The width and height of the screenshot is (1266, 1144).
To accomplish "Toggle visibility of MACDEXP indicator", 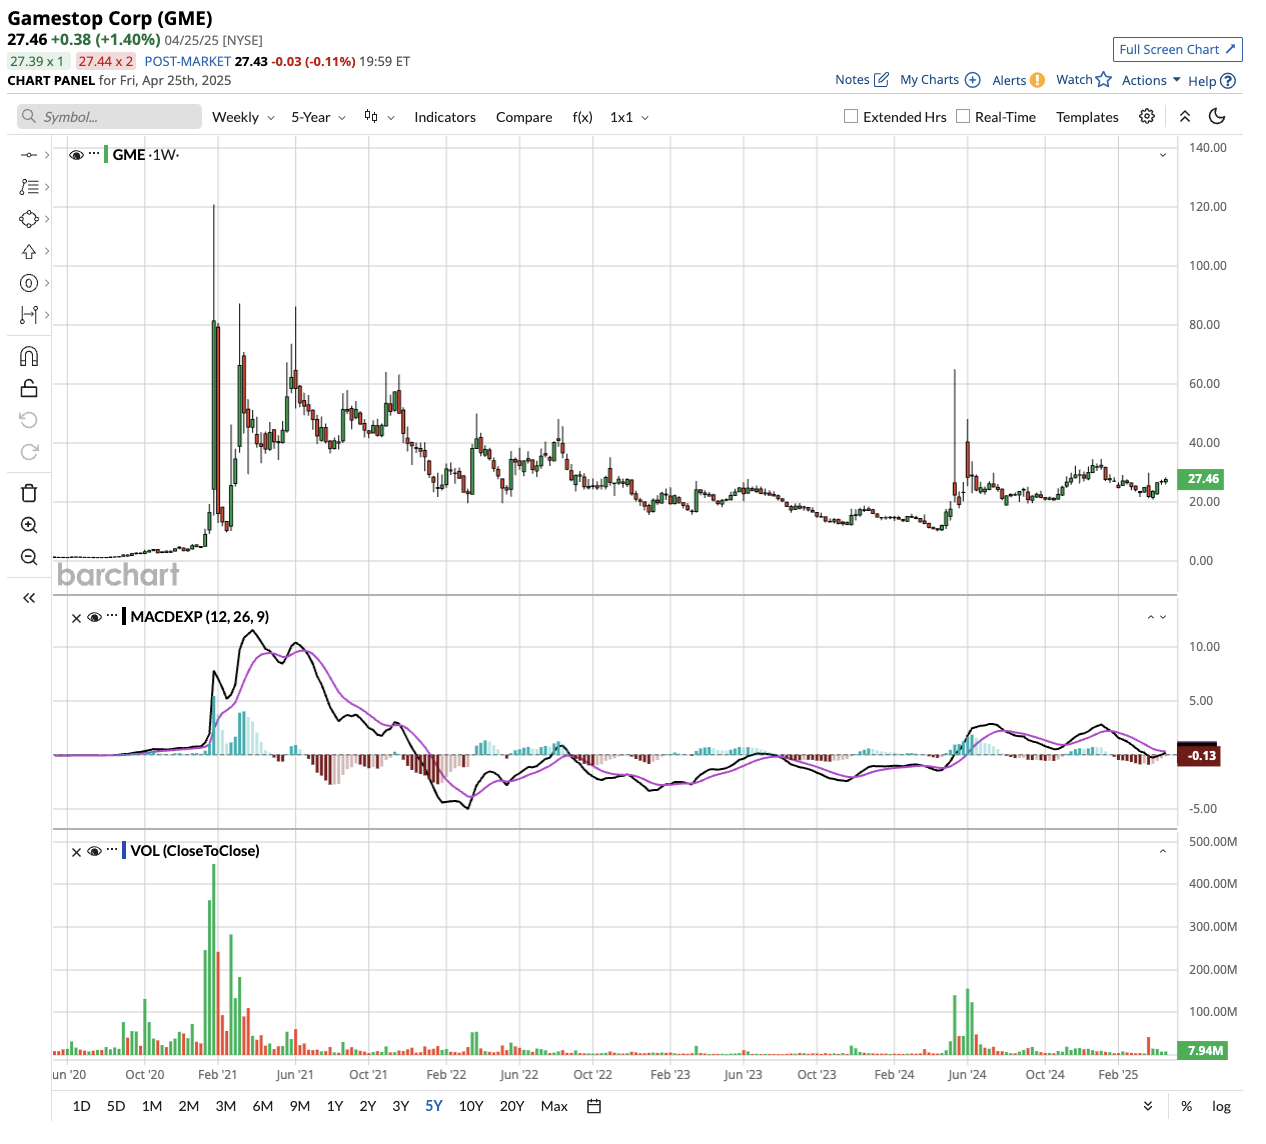I will coord(94,617).
